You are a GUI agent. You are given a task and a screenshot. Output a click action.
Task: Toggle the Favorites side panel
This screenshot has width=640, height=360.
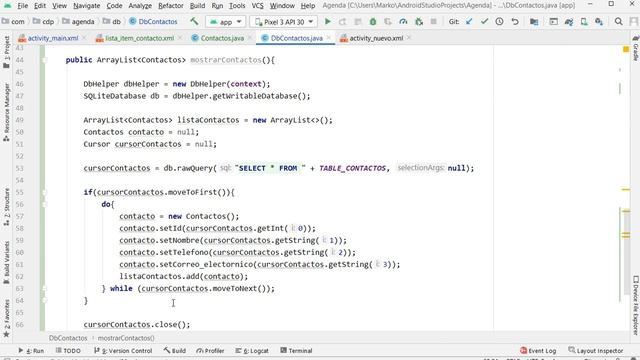(x=7, y=319)
